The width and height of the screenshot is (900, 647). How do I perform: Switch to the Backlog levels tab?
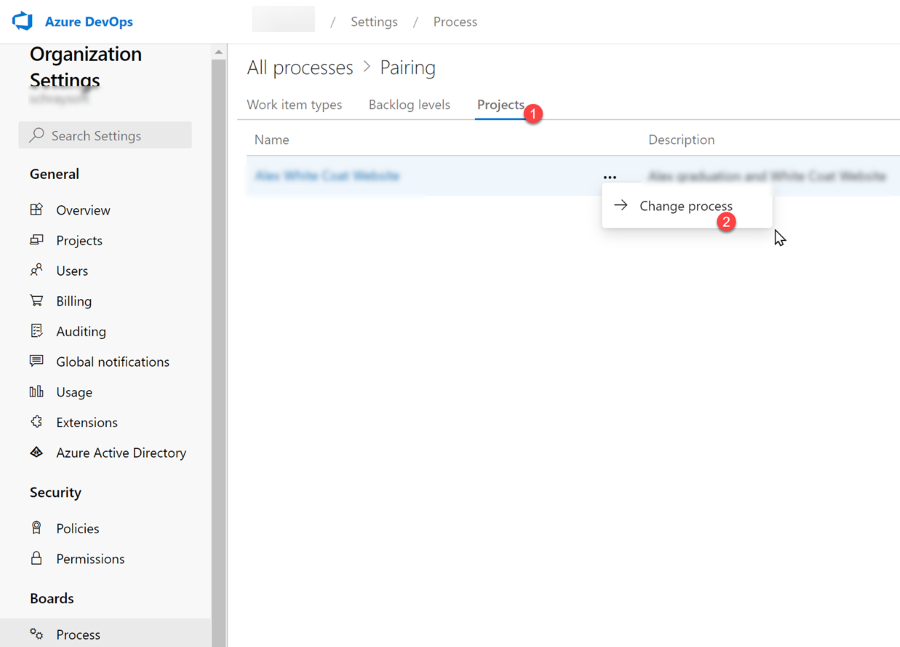coord(409,104)
